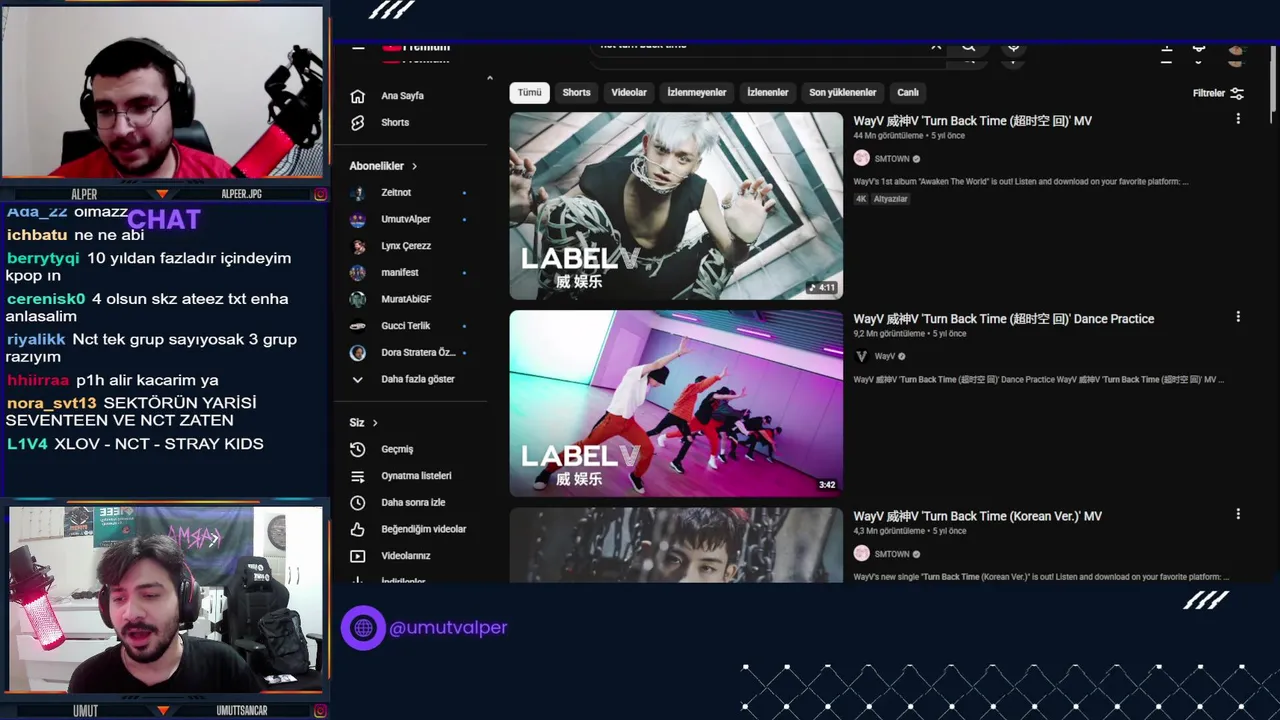Click the Instagram icon next to ALPEER.JPG
The image size is (1280, 720).
tap(320, 194)
